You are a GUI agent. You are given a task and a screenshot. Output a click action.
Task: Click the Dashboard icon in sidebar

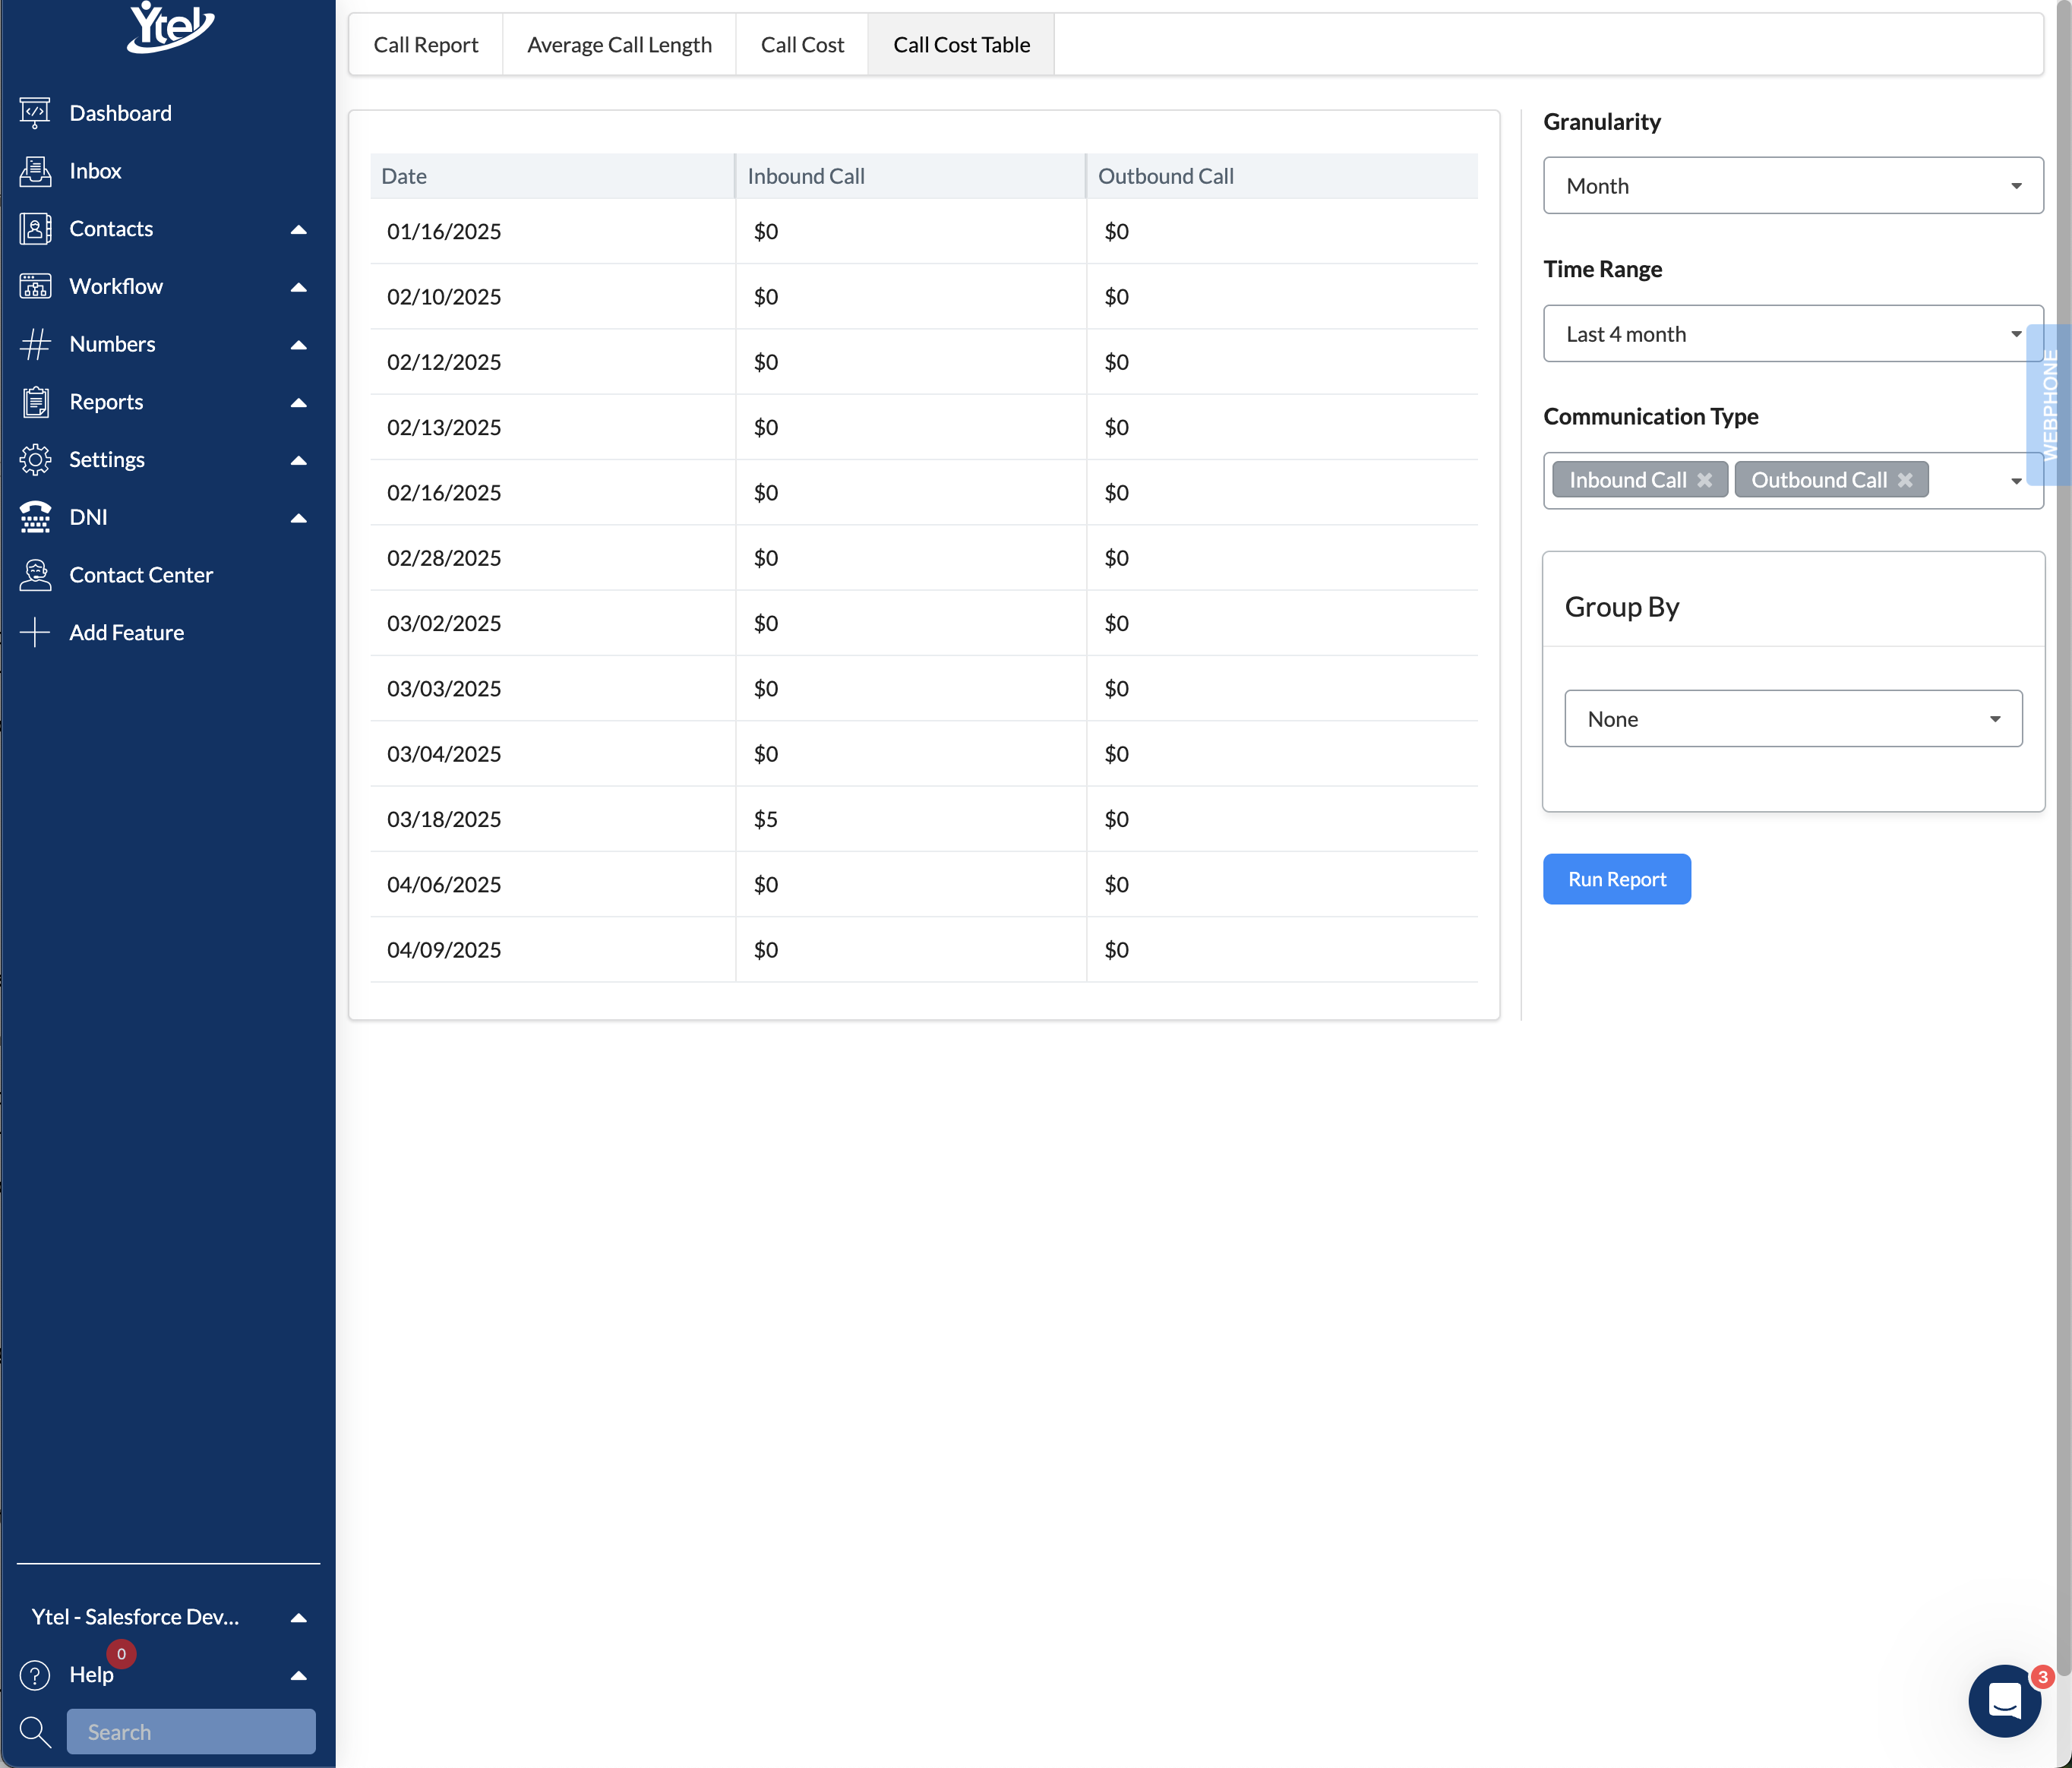pos(35,113)
